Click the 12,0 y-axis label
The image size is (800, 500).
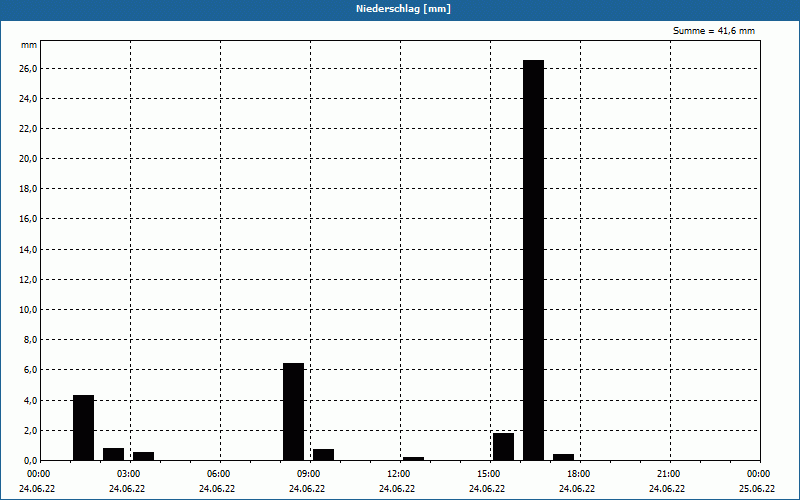pos(28,280)
